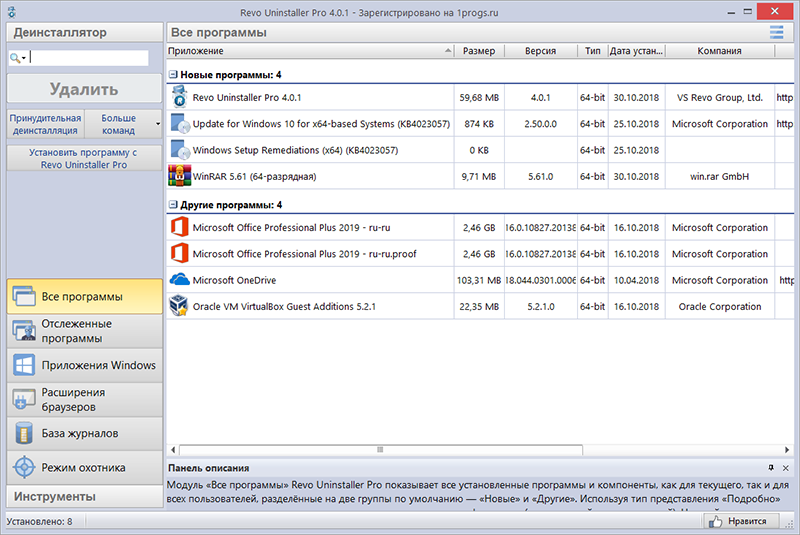800x535 pixels.
Task: Open the hamburger menu icon
Action: click(777, 32)
